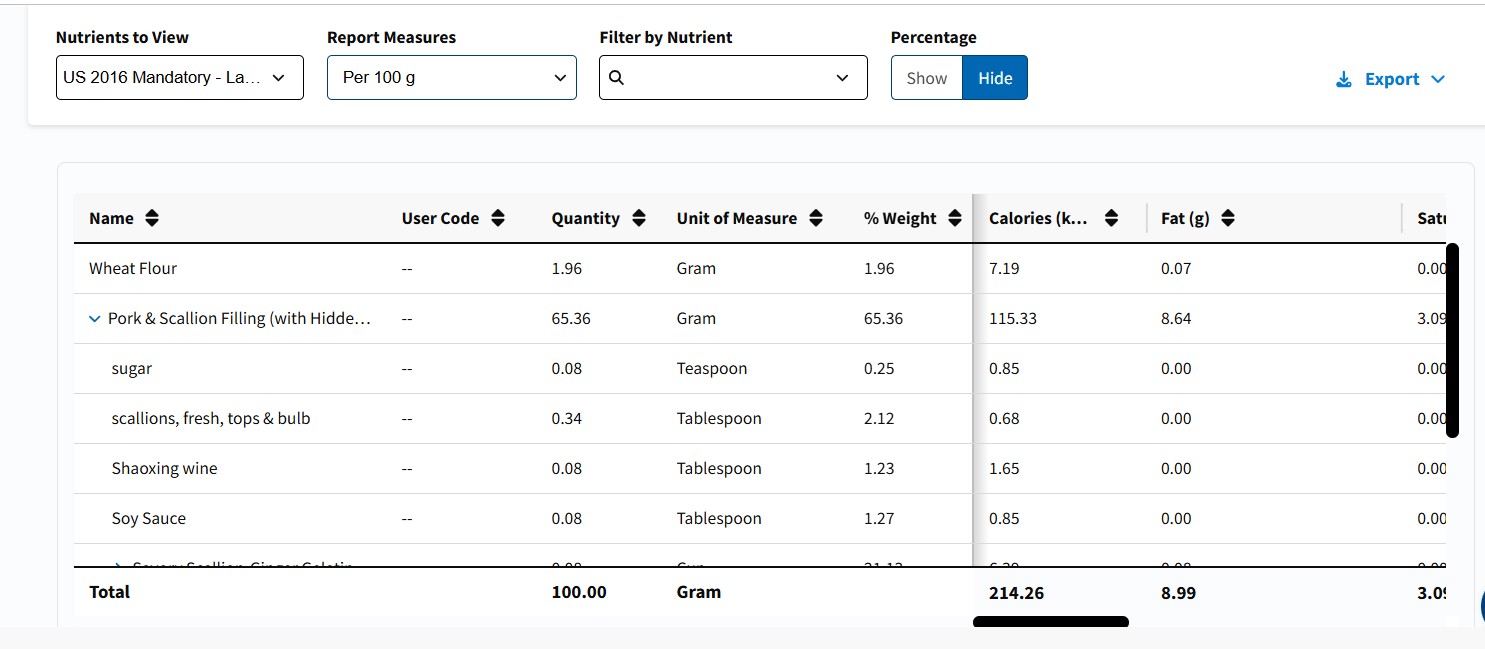The width and height of the screenshot is (1485, 649).
Task: Select Hide percentage option
Action: pos(995,78)
